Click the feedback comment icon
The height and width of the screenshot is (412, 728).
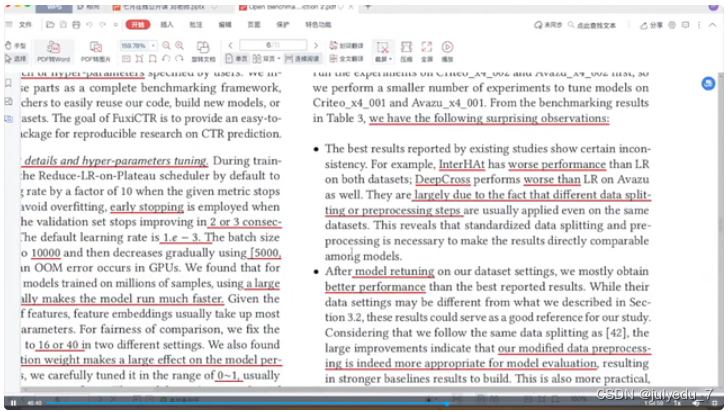coord(685,25)
